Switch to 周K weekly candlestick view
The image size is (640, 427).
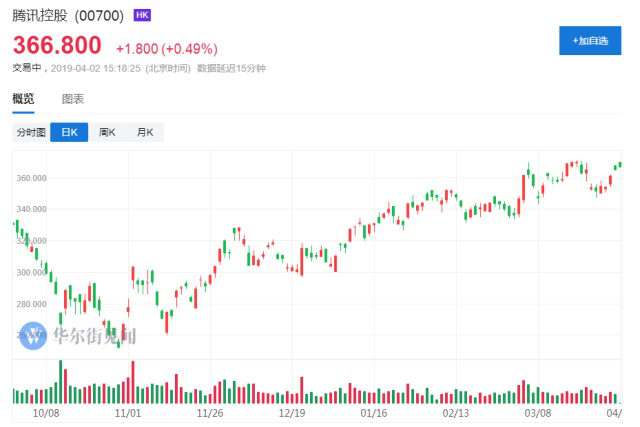(x=107, y=132)
